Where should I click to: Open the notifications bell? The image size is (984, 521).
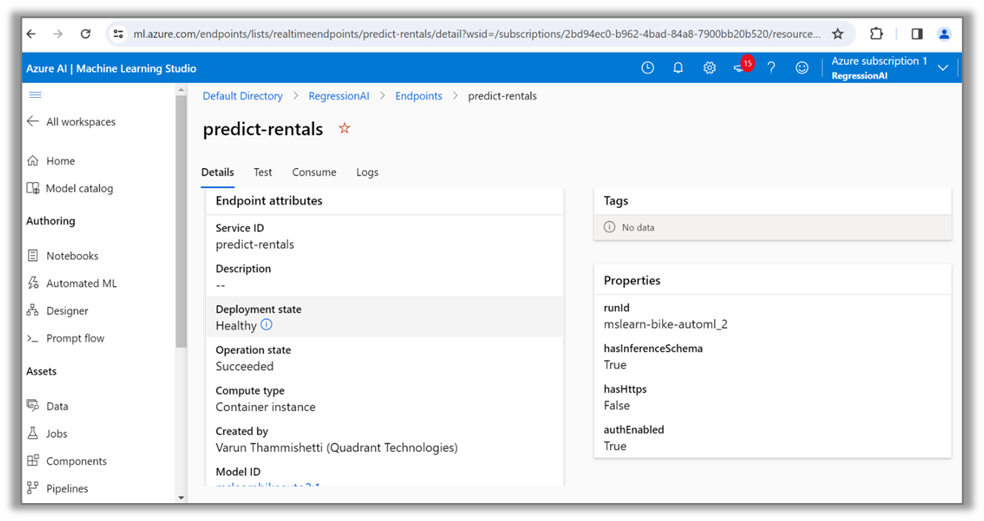click(x=678, y=68)
